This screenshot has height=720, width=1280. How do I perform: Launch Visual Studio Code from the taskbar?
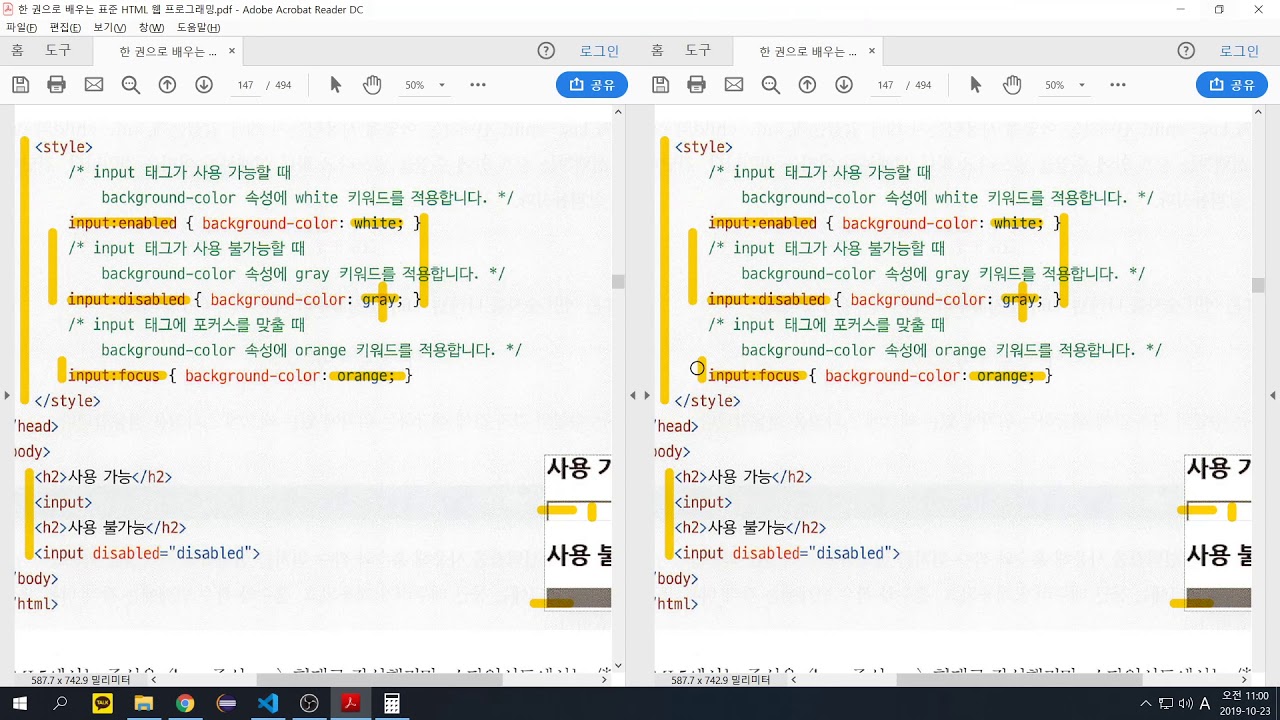pos(267,704)
